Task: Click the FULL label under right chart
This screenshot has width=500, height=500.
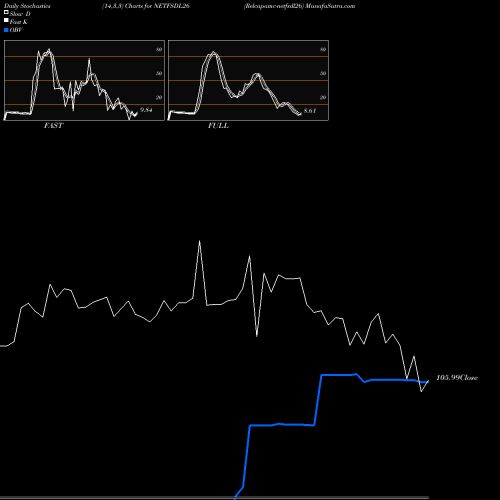Action: pyautogui.click(x=218, y=126)
